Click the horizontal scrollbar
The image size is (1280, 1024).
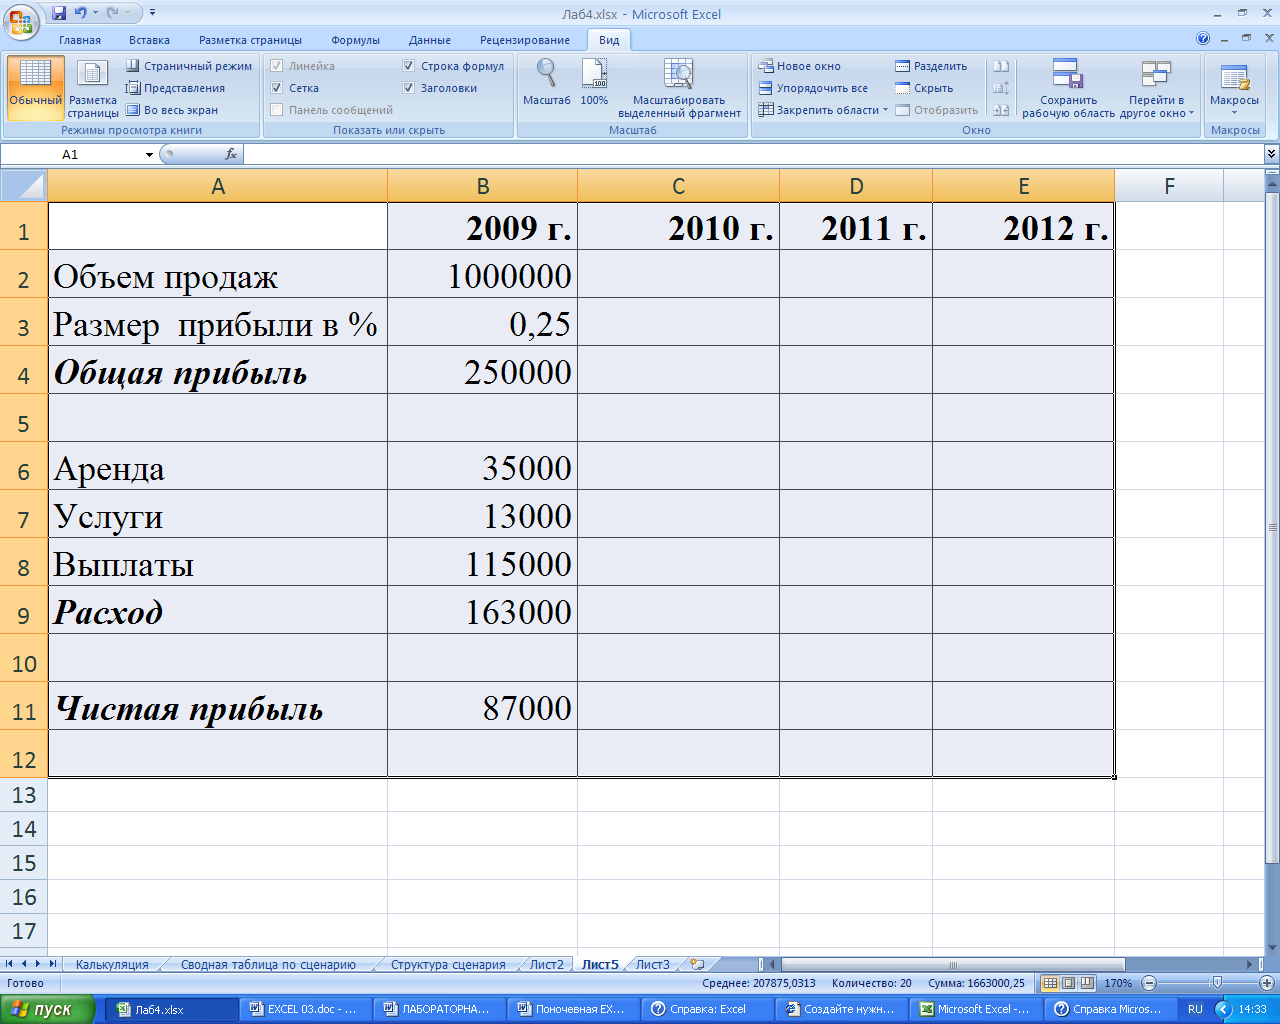click(953, 965)
